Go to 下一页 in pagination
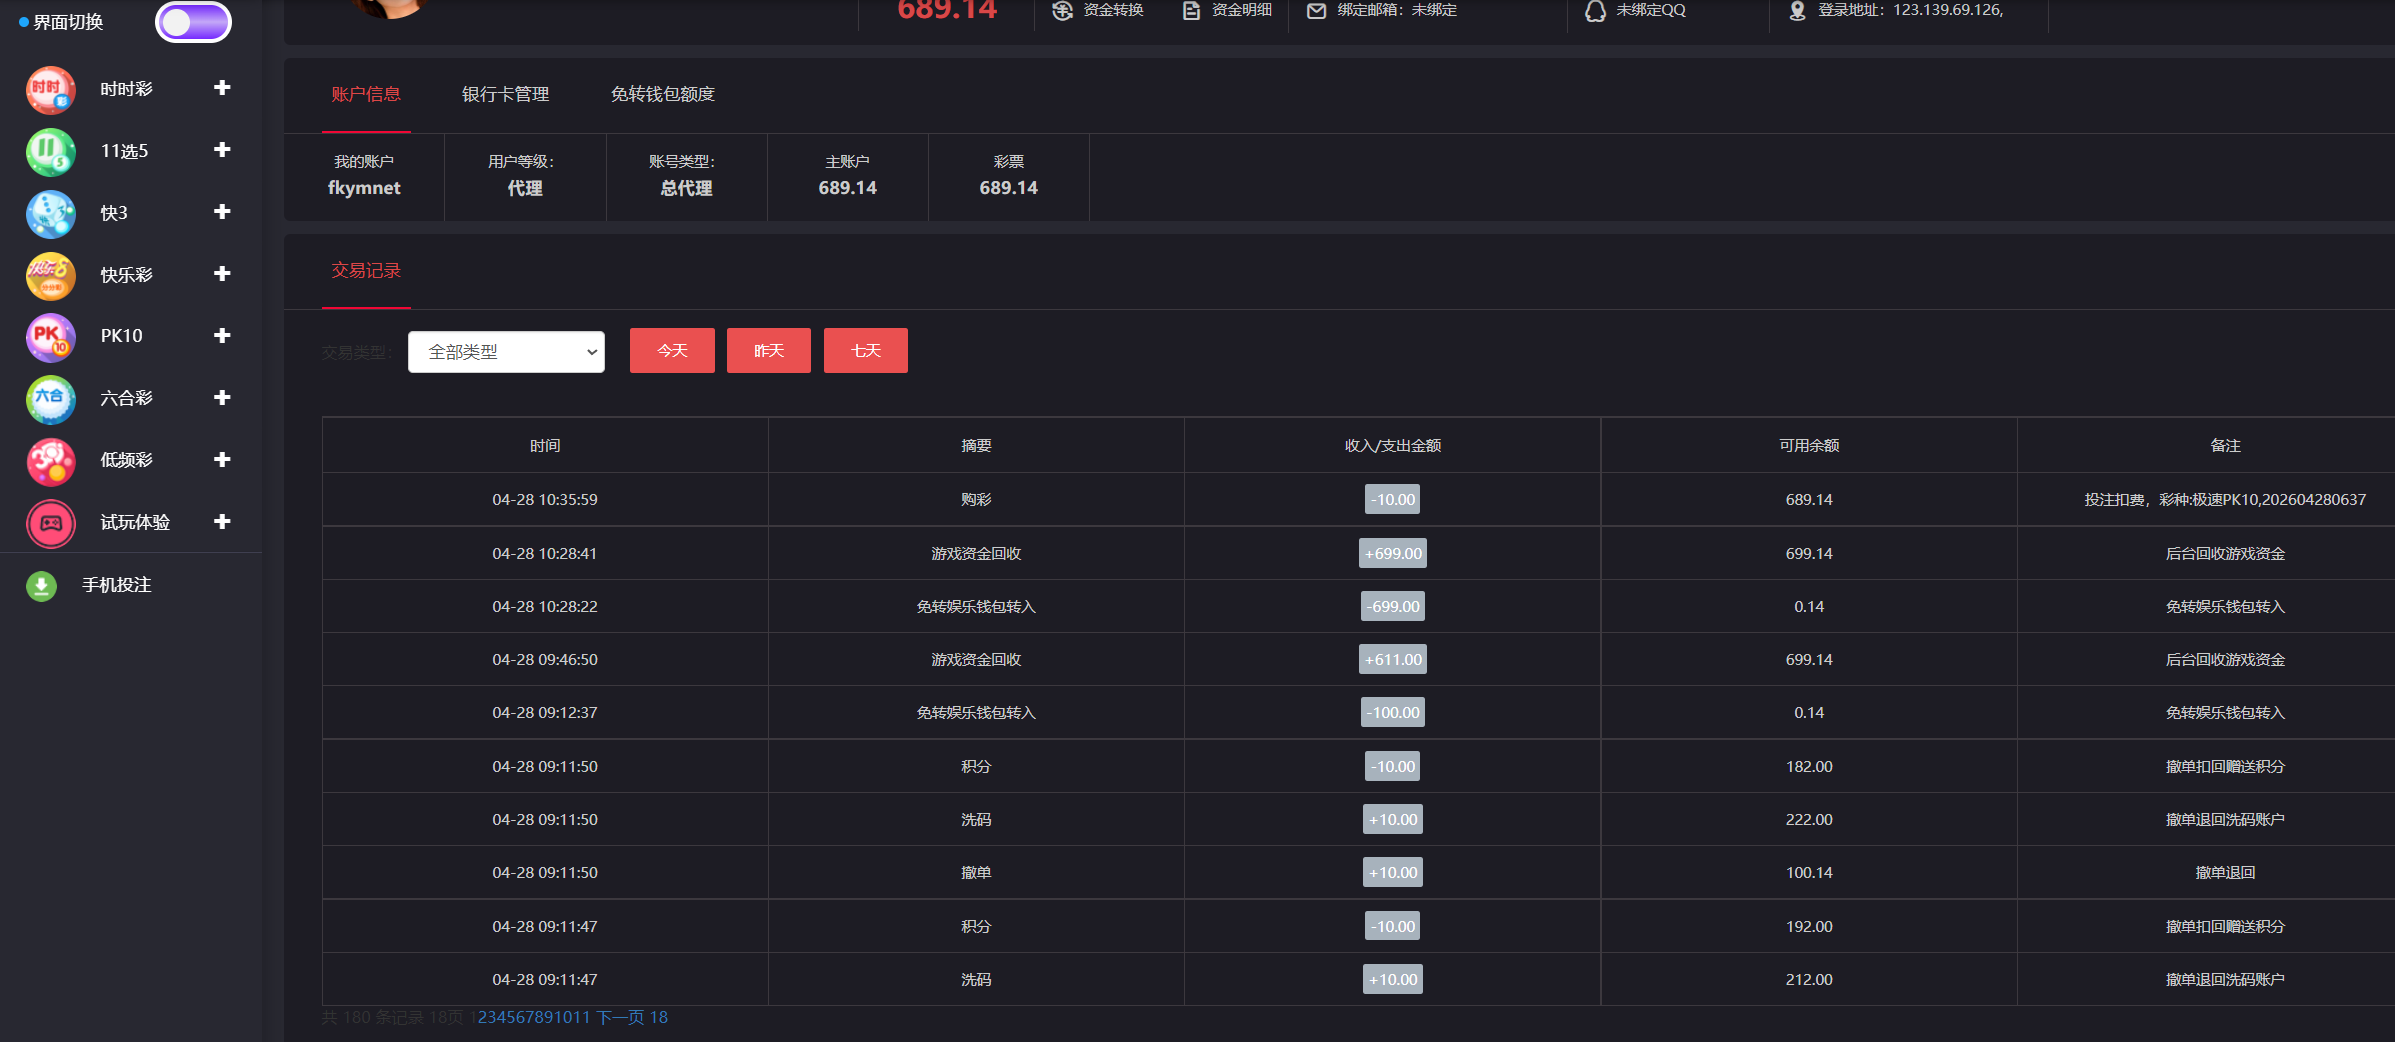 click(x=620, y=1018)
